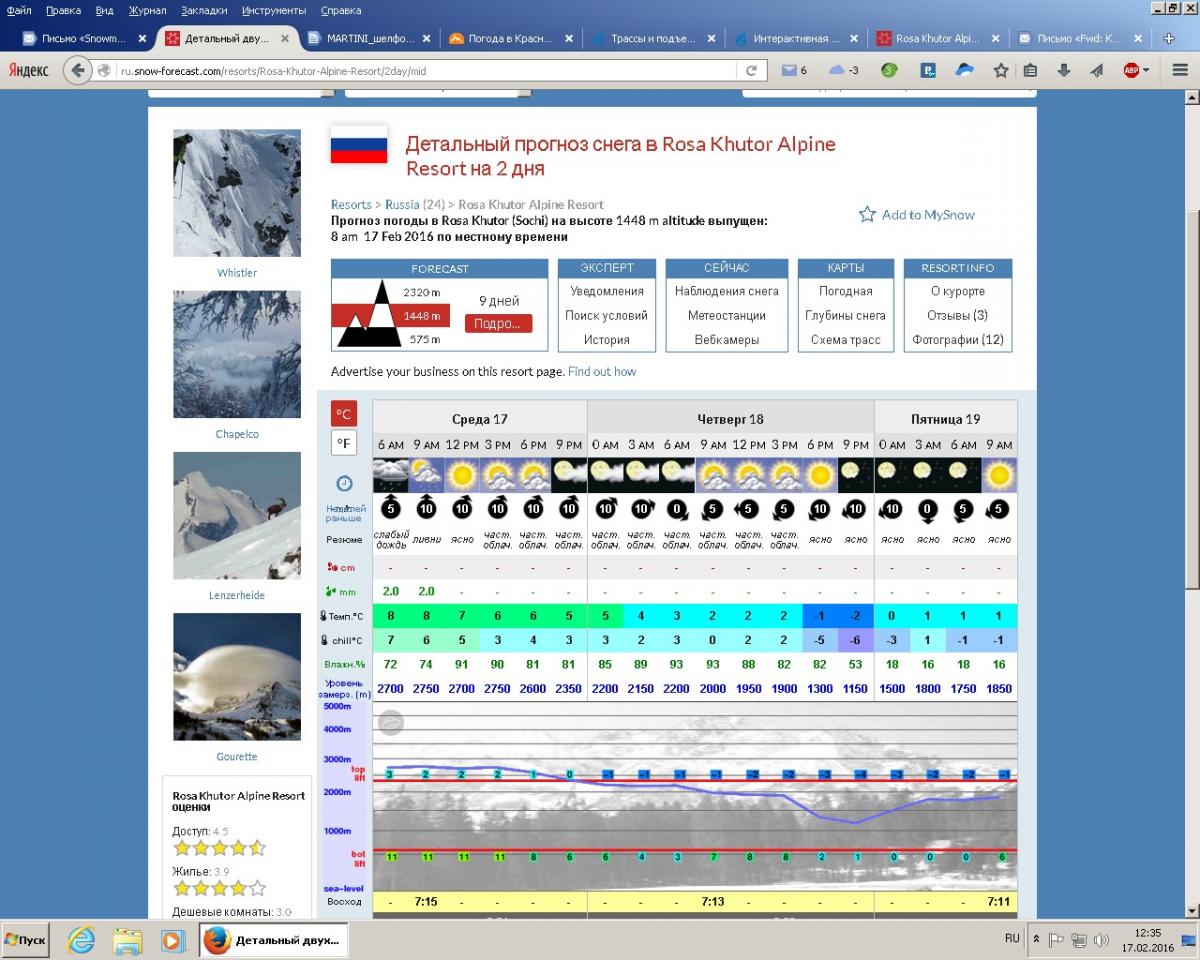1200x960 pixels.
Task: Click the Yandex logo in the toolbar
Action: coord(29,71)
